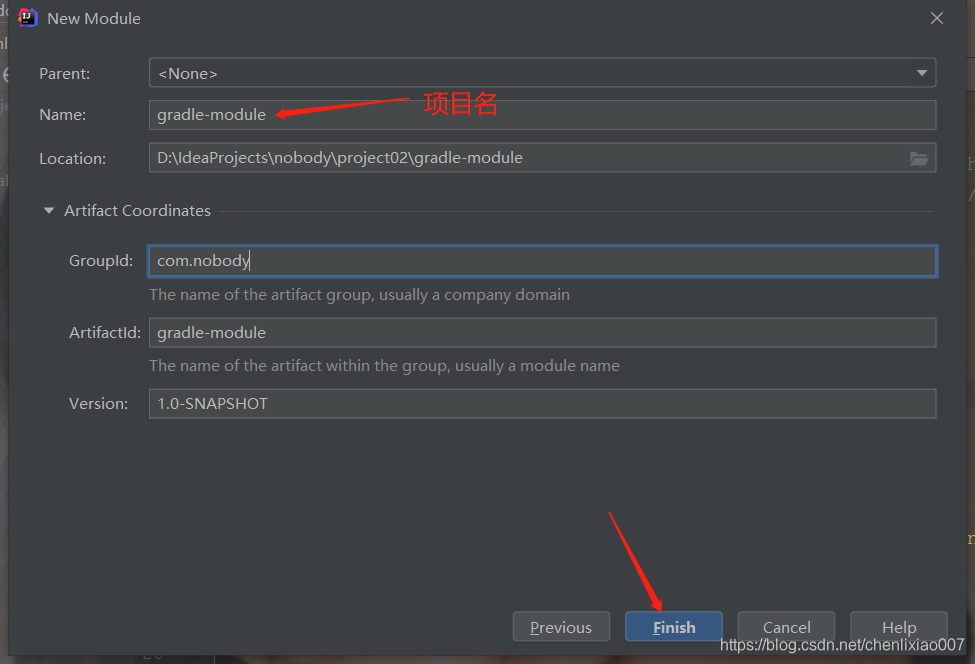Click the Name field with gradle-module
This screenshot has height=664, width=975.
[x=542, y=115]
